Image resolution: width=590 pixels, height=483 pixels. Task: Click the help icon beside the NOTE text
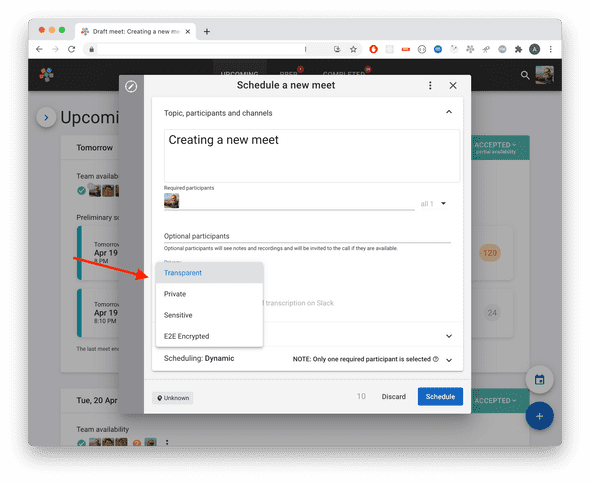[436, 359]
